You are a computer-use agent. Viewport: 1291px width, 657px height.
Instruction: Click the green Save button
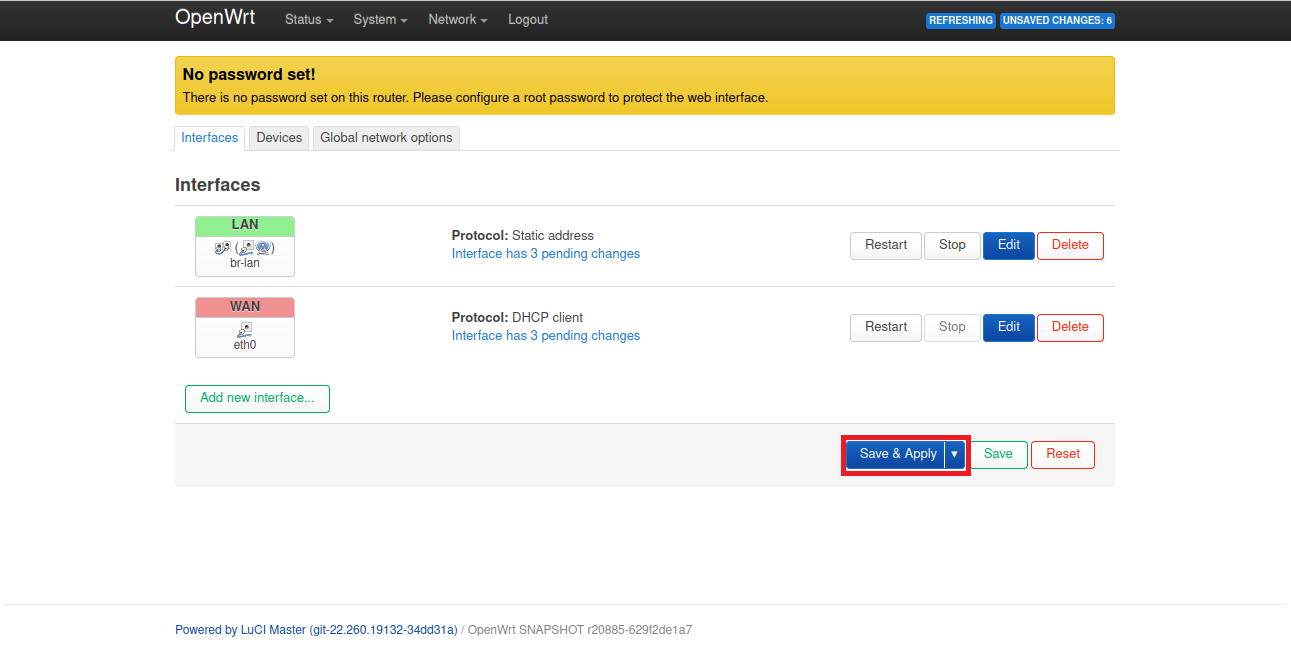click(x=998, y=454)
